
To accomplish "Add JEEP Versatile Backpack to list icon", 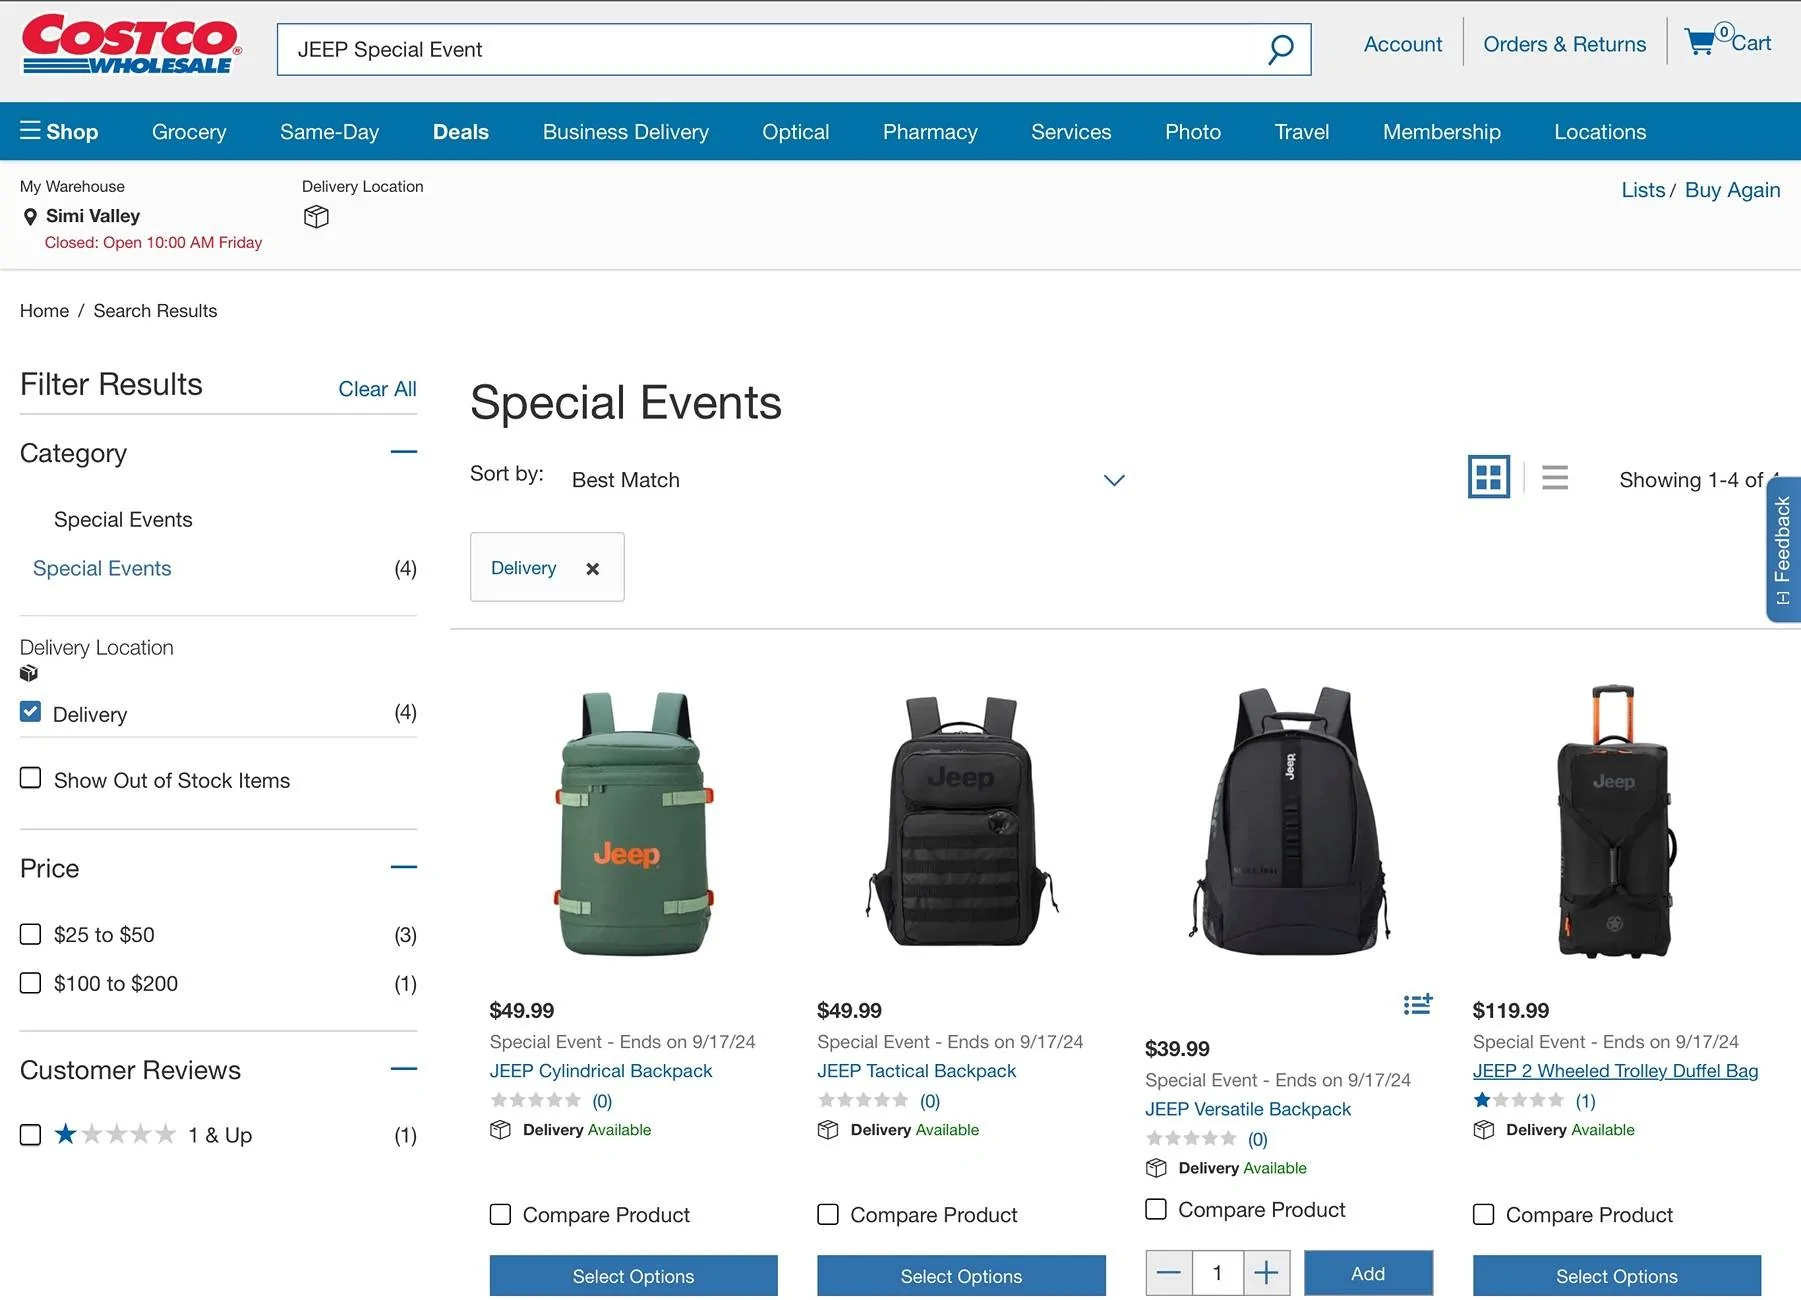I will pos(1418,1004).
